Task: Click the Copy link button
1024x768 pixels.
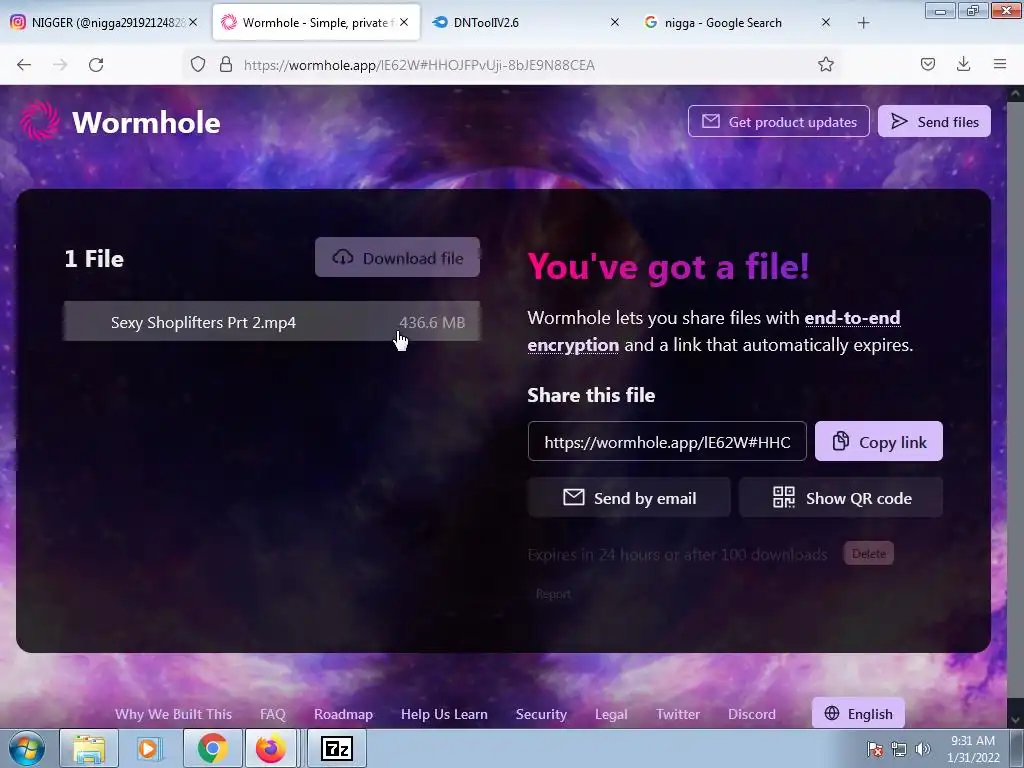Action: point(878,441)
